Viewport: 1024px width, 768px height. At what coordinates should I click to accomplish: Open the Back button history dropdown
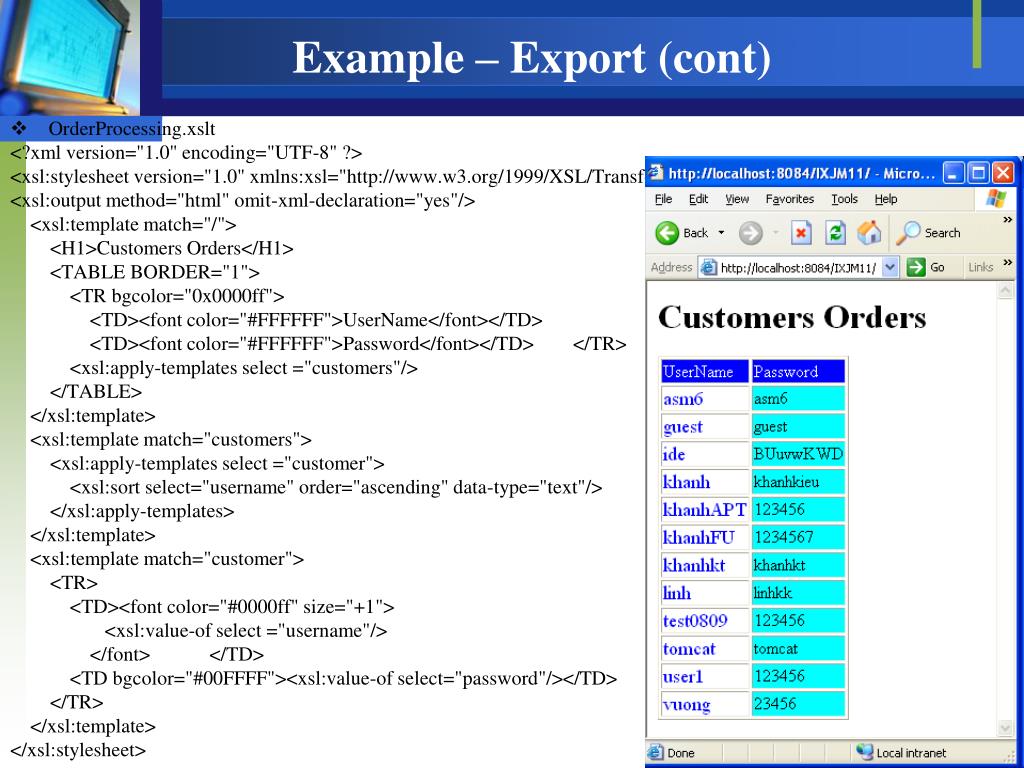[721, 232]
